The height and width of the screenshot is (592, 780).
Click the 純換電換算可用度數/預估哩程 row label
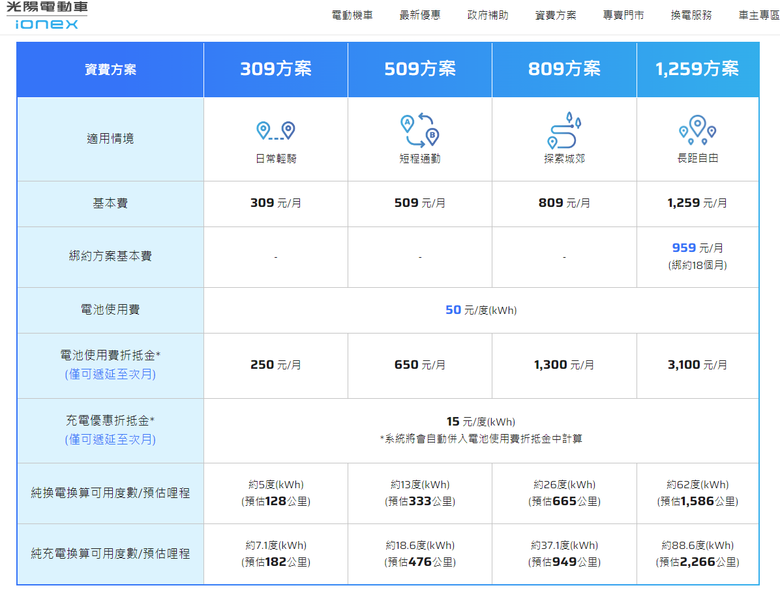point(110,493)
